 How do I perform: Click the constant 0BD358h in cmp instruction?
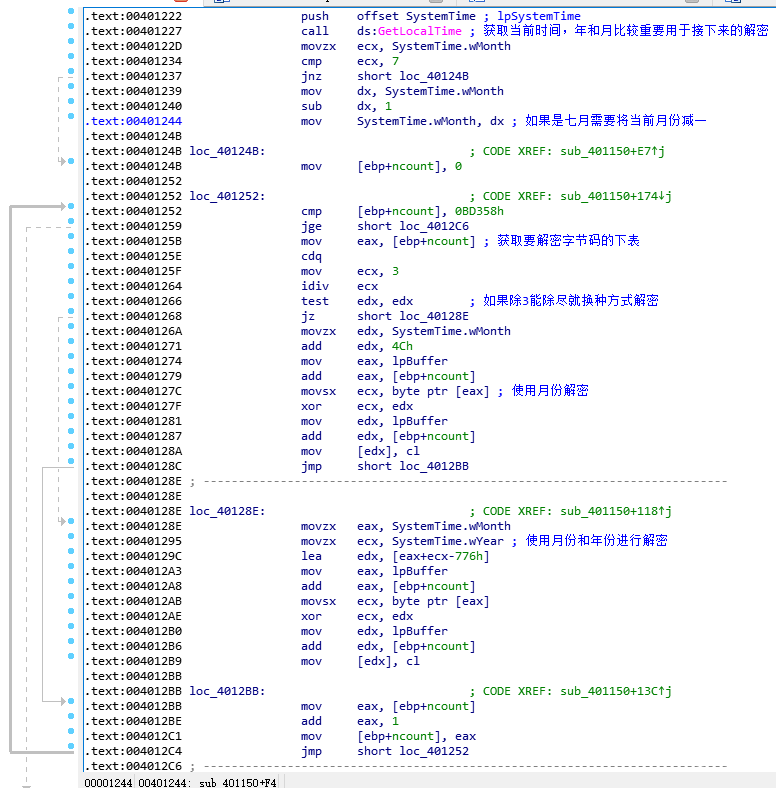point(479,212)
